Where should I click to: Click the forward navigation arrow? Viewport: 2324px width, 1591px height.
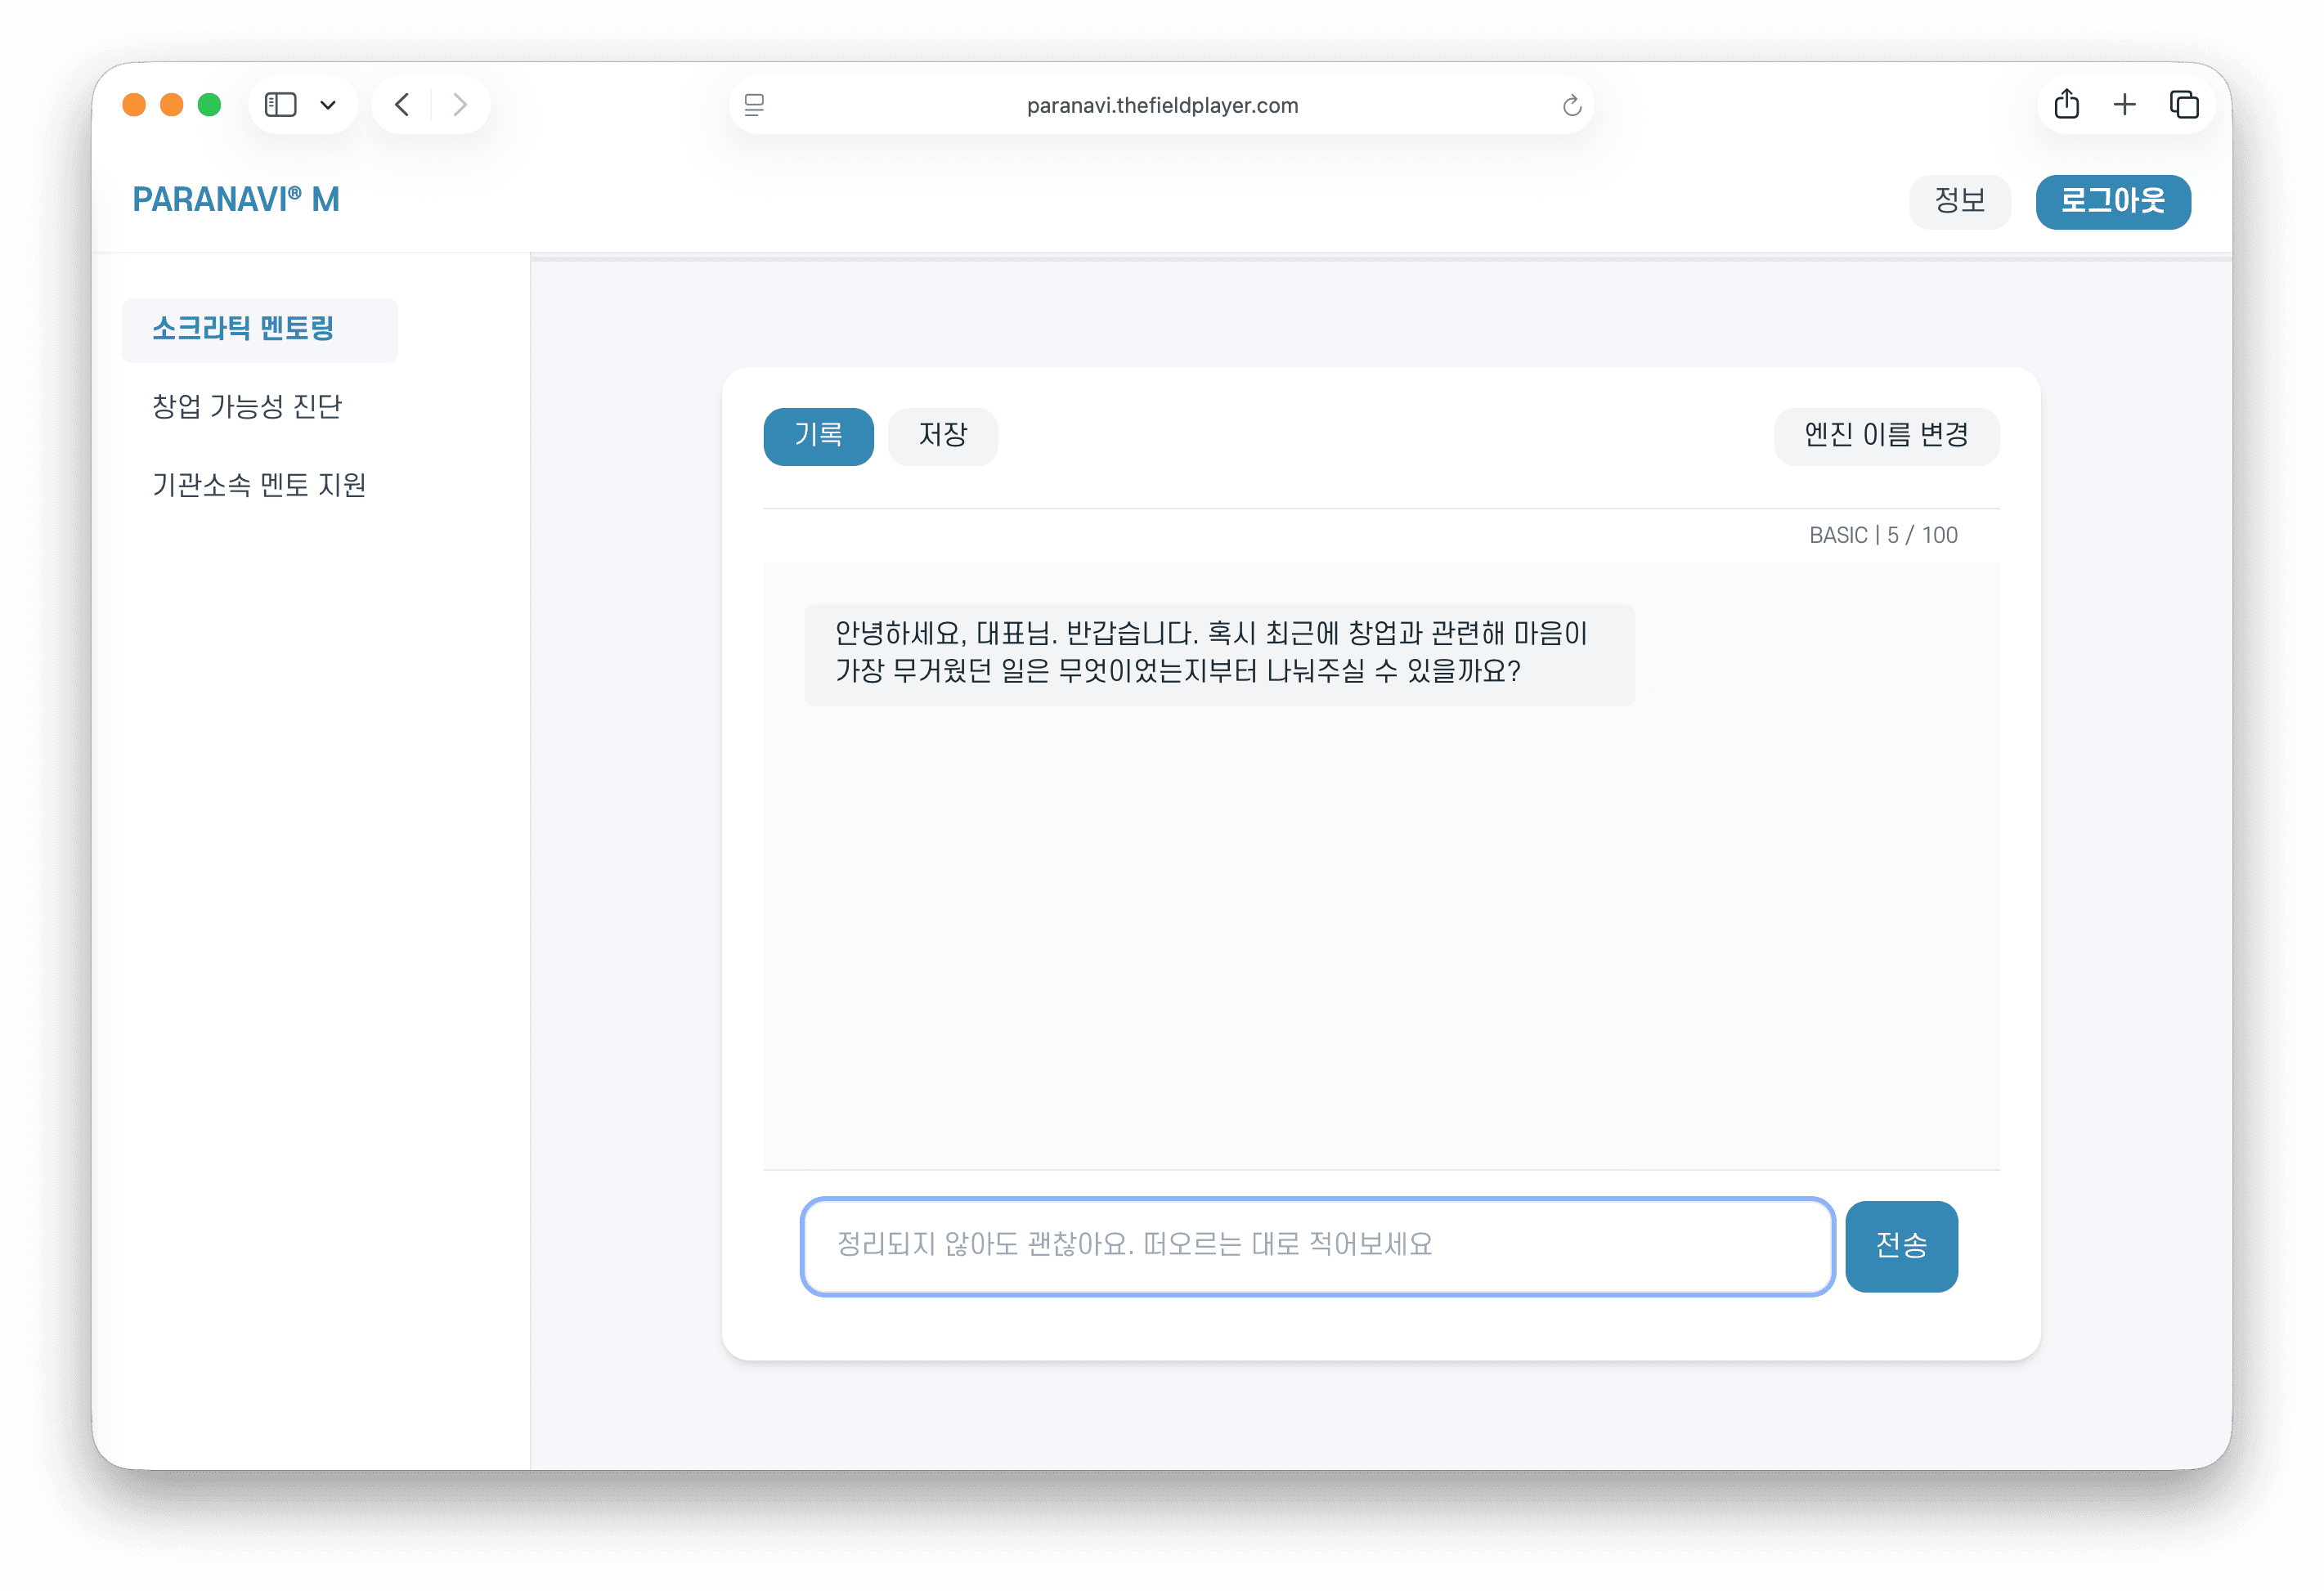tap(459, 104)
